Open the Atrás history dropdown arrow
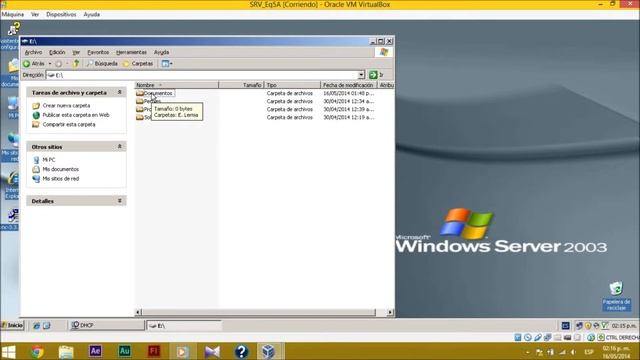Screen dimensions: 640x360 point(50,64)
